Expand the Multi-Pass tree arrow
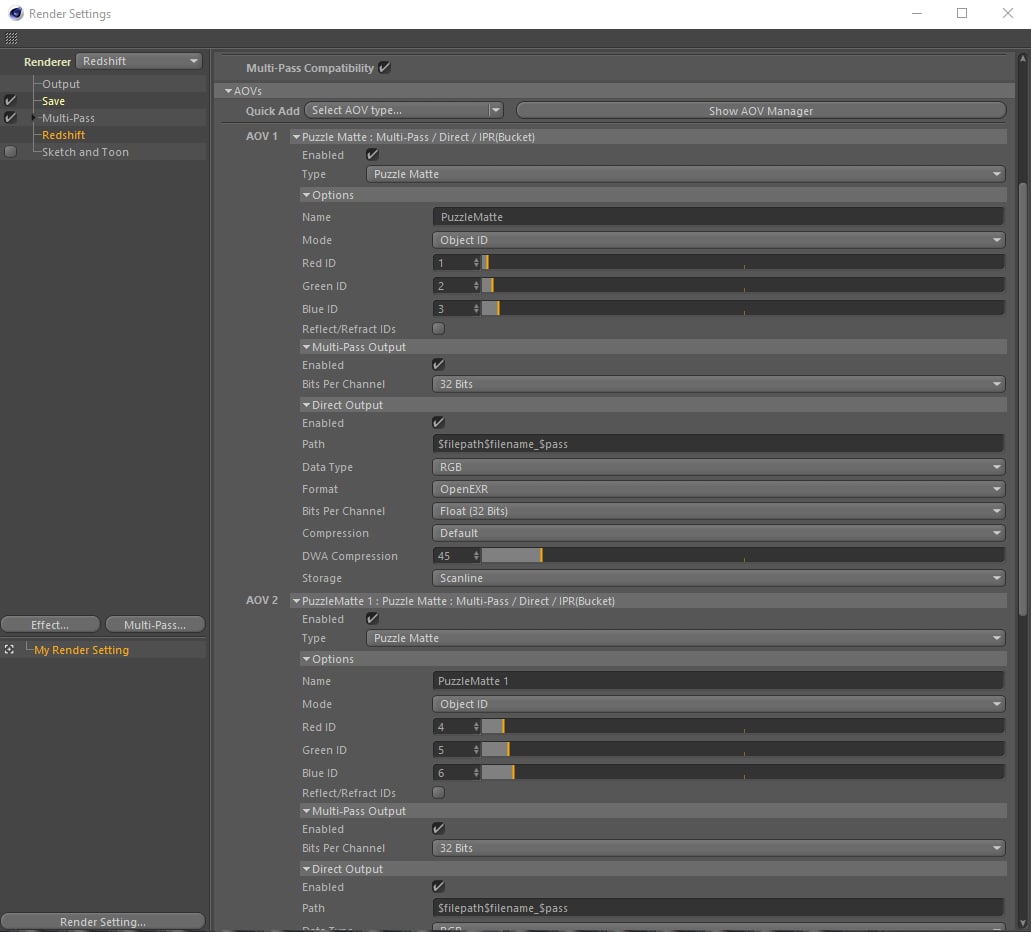 (34, 118)
